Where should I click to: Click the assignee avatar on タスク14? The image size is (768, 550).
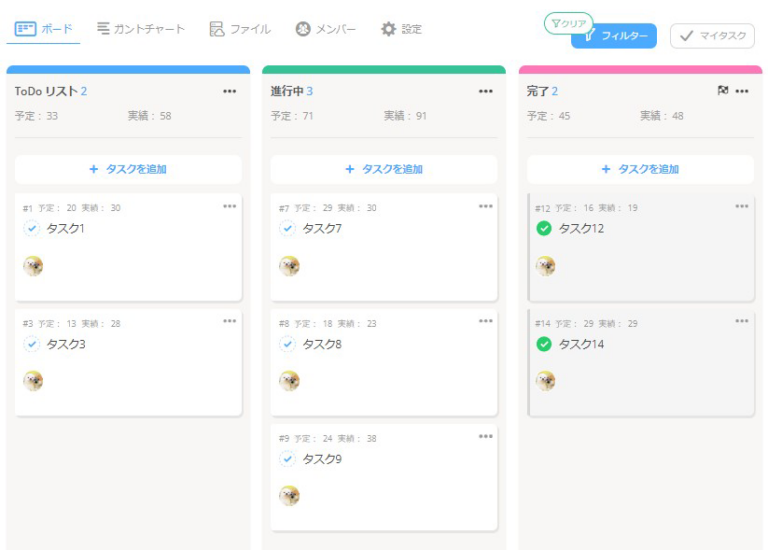545,381
